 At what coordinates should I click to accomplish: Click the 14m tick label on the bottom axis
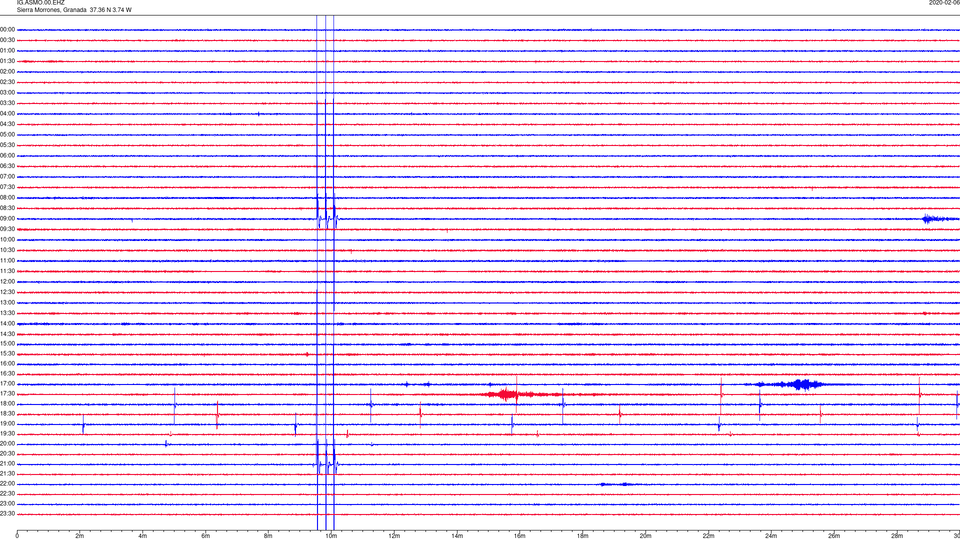tap(457, 536)
